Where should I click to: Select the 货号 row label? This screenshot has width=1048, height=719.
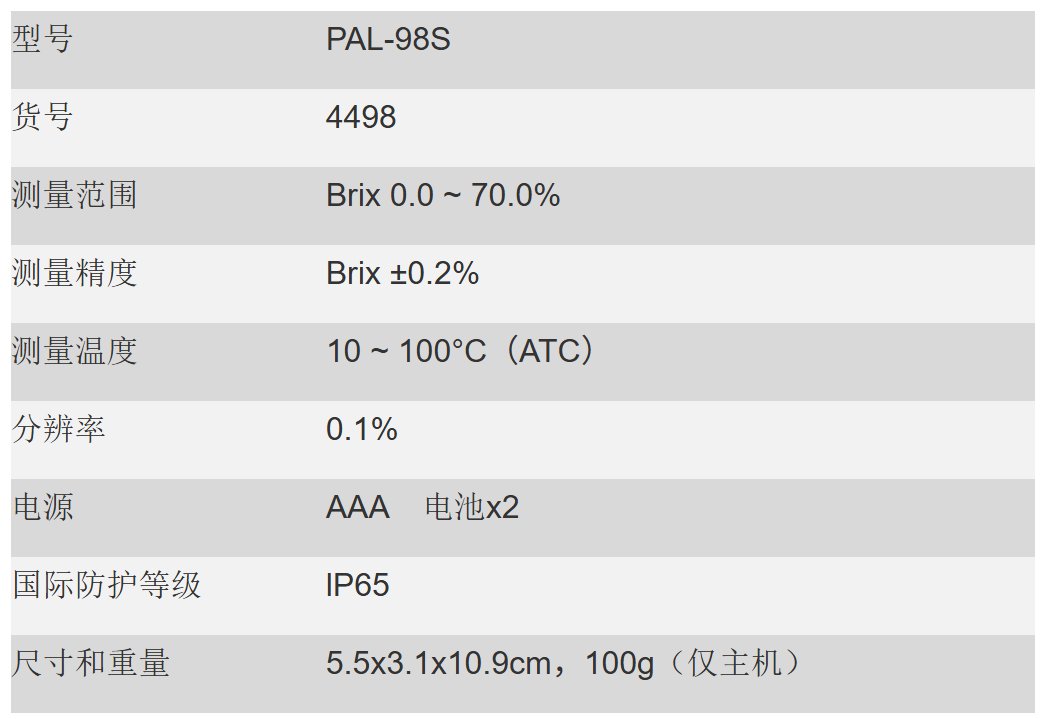[x=43, y=118]
